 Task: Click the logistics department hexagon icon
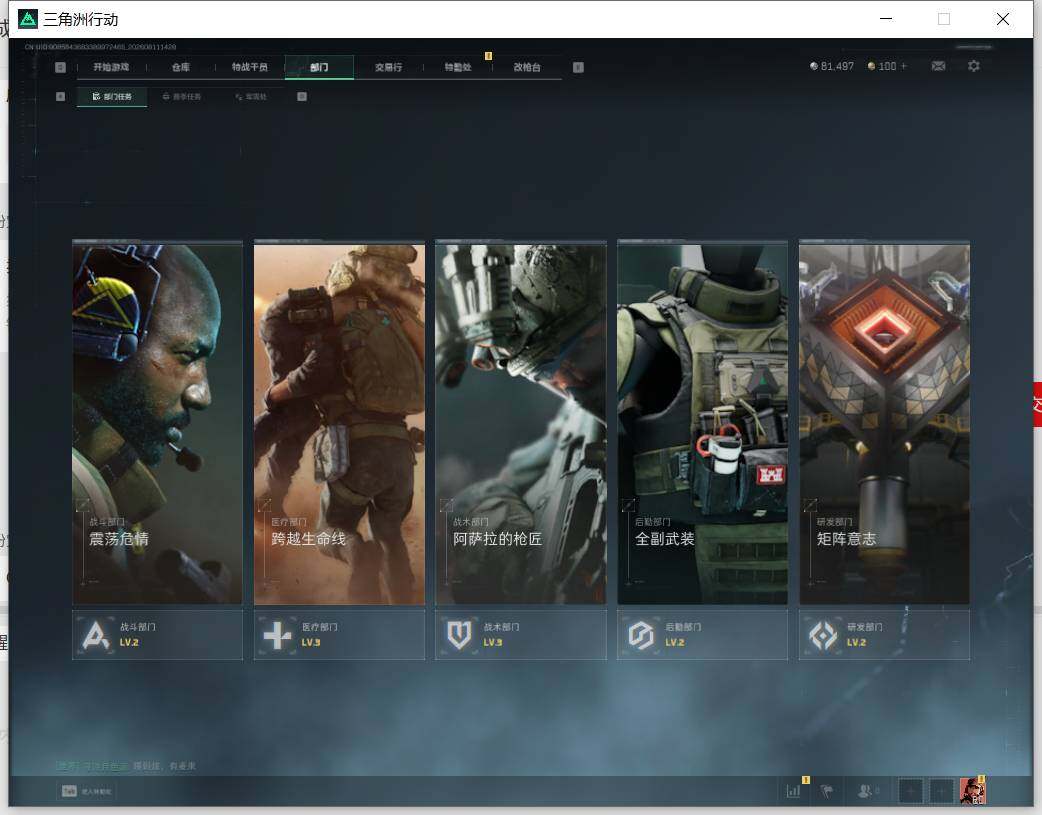[x=641, y=636]
